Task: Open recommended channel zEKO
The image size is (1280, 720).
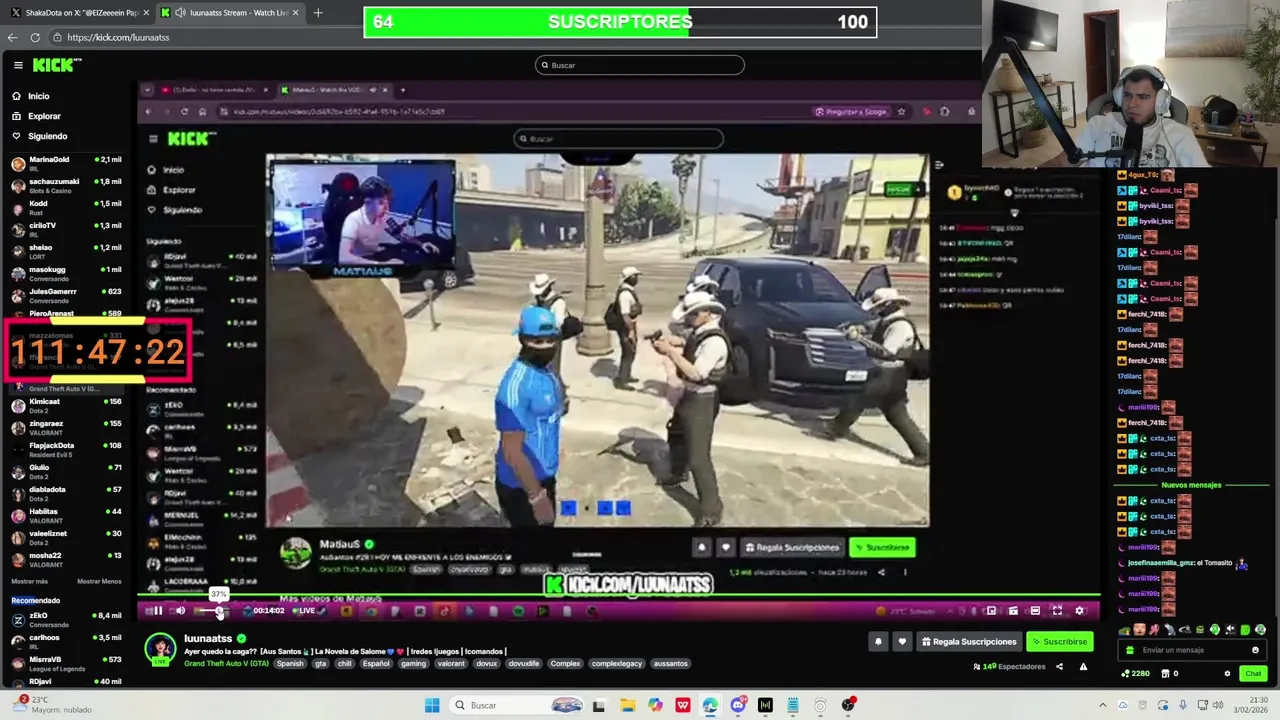Action: click(66, 619)
